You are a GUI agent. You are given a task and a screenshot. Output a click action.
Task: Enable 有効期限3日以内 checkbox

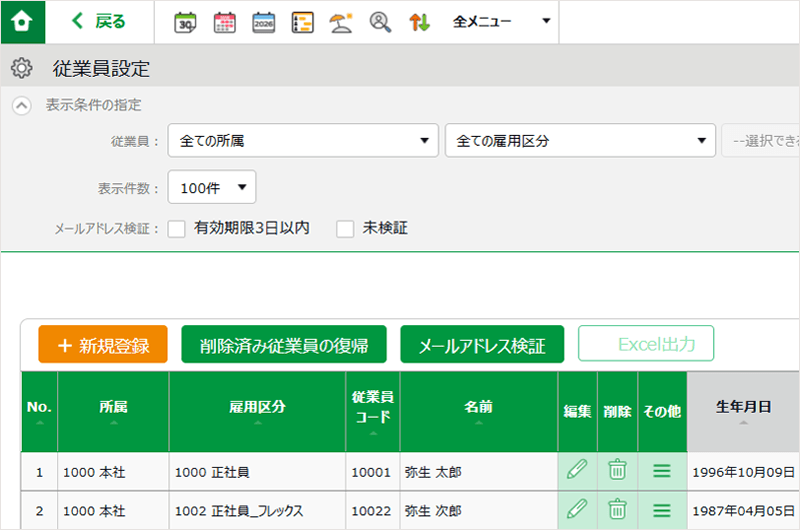coord(177,229)
